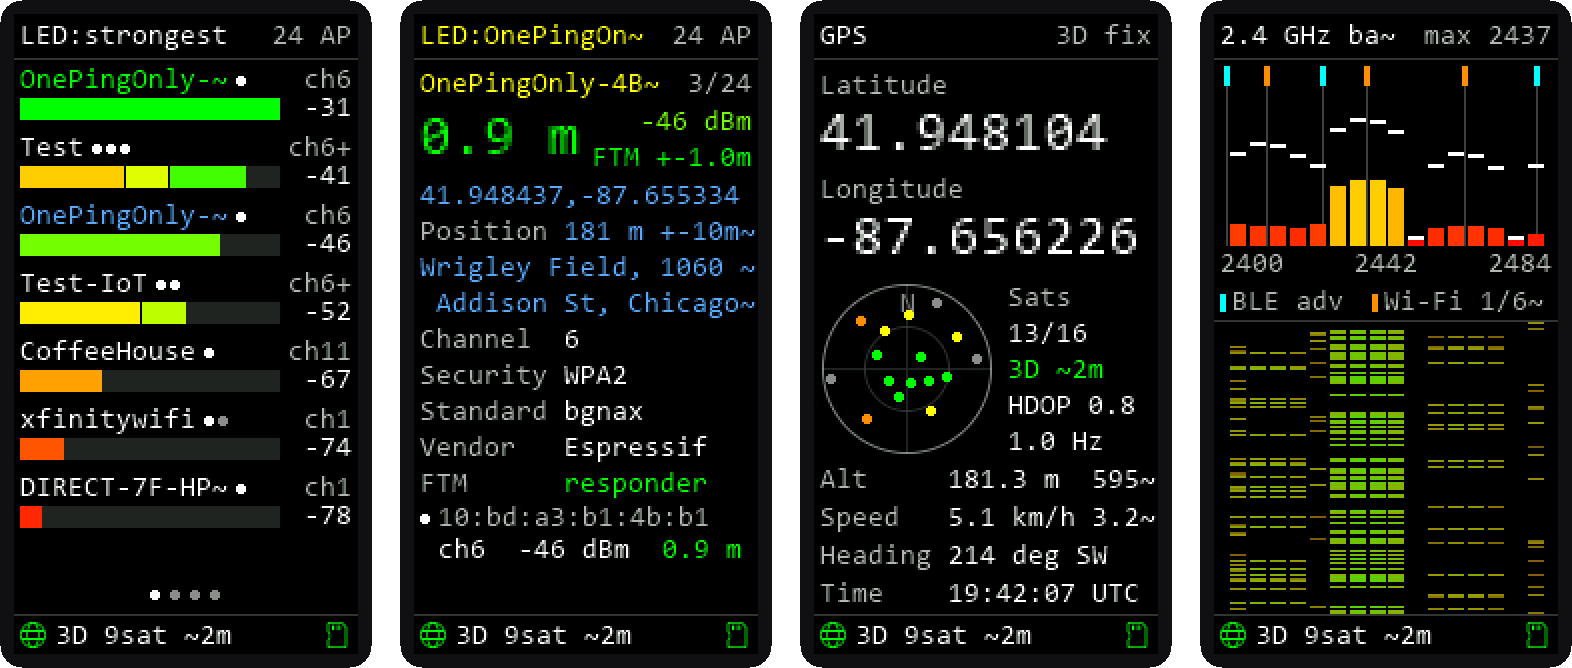Click the globe icon on the LED:strongest screen
This screenshot has height=668, width=1572.
coord(33,635)
